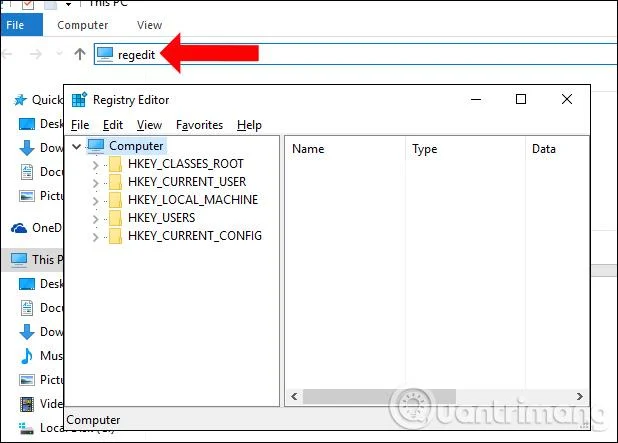Image resolution: width=618 pixels, height=443 pixels.
Task: Open the Registry Editor File menu
Action: [80, 125]
